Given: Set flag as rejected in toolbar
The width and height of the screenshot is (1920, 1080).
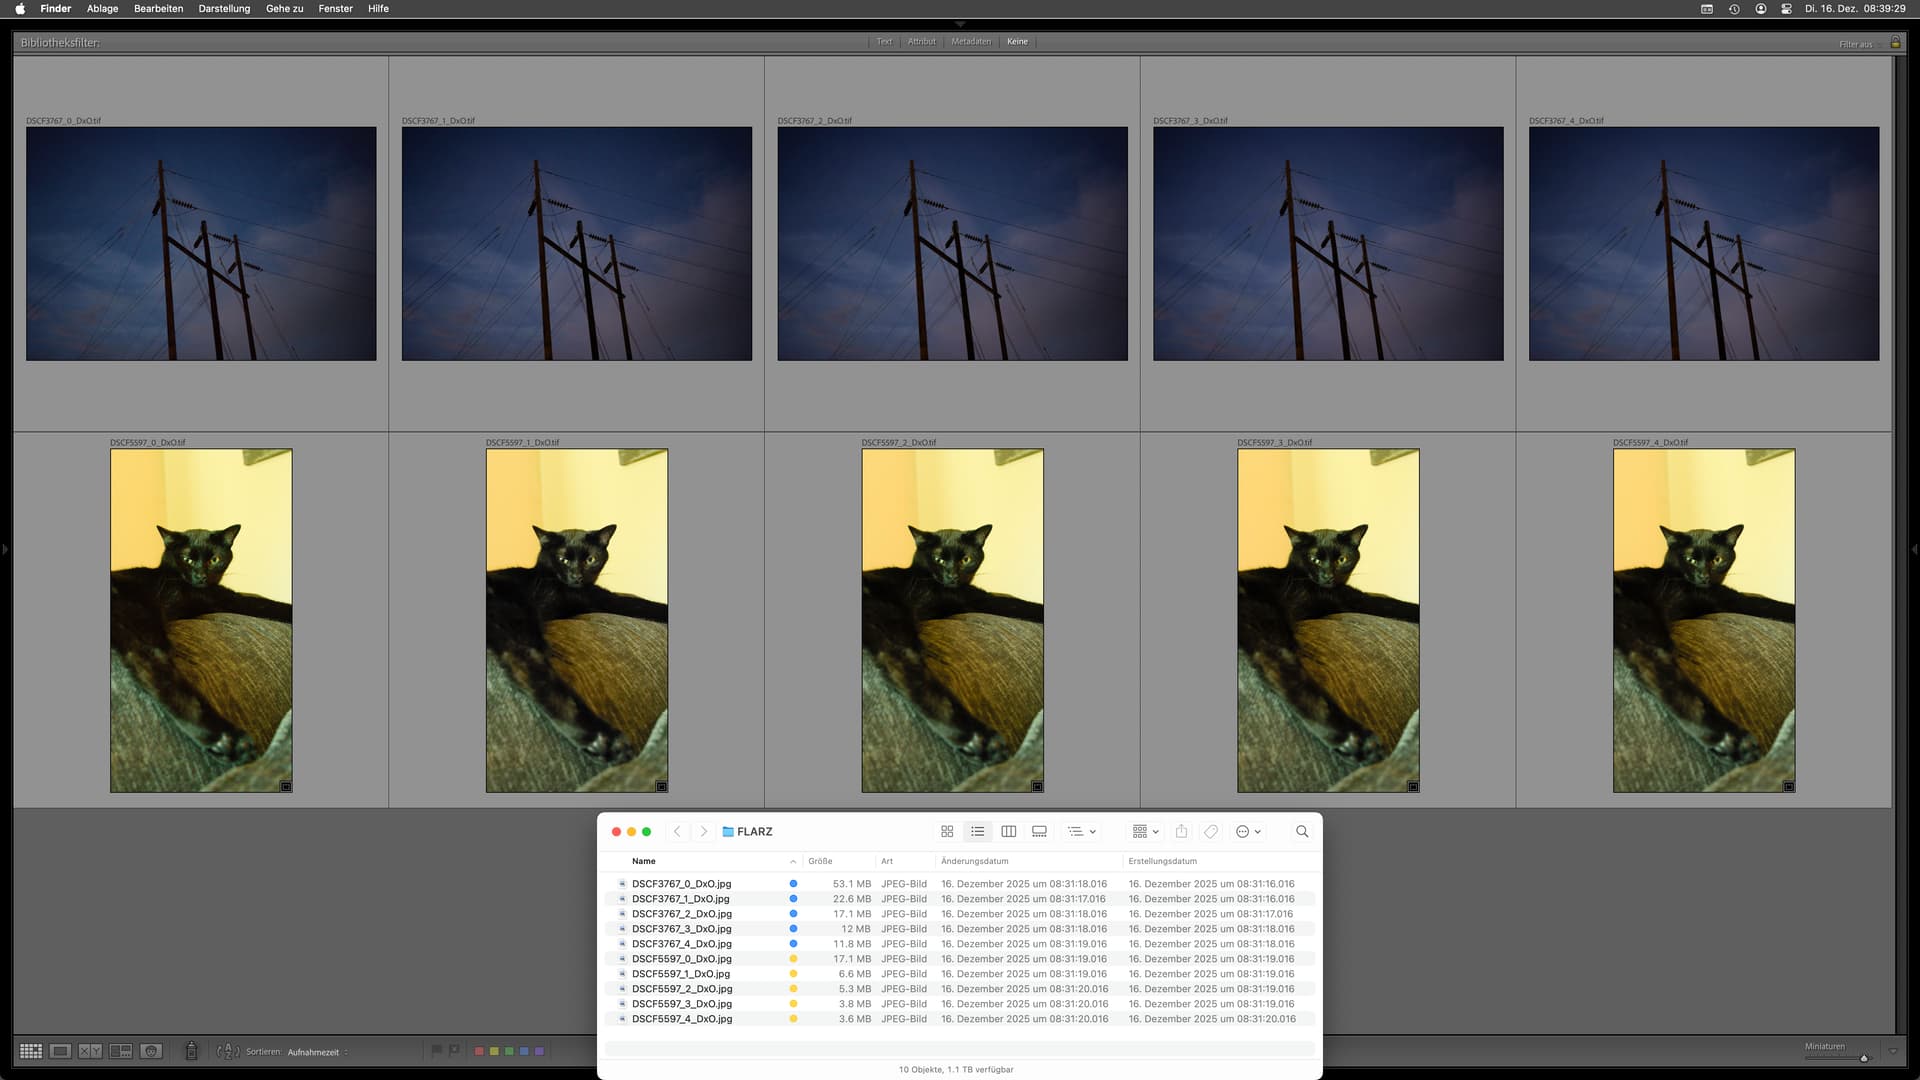Looking at the screenshot, I should point(454,1051).
